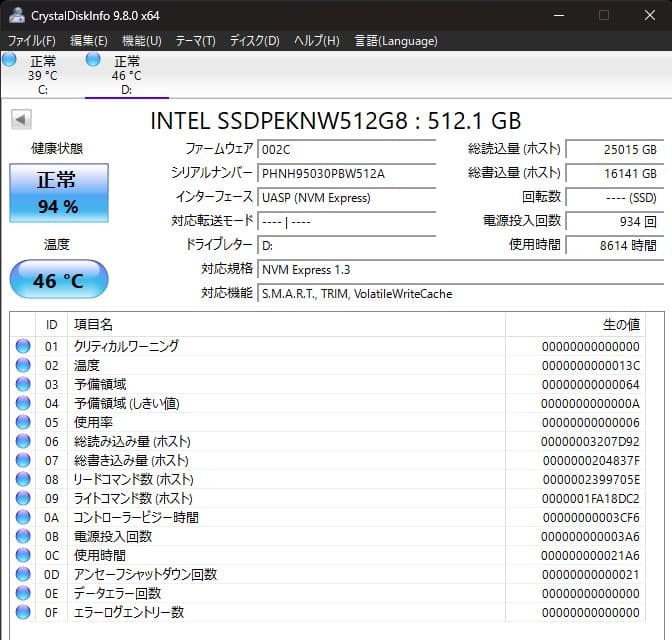Screen dimensions: 672x640
Task: Click the CrystalDiskInfo app icon in title bar
Action: coord(17,15)
